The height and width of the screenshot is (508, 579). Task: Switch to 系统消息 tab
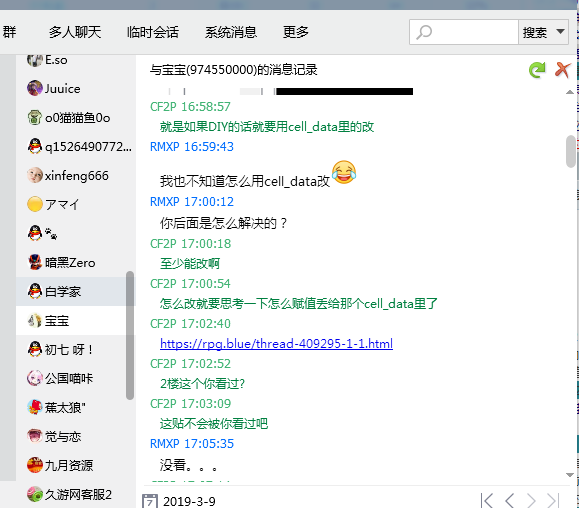coord(231,32)
